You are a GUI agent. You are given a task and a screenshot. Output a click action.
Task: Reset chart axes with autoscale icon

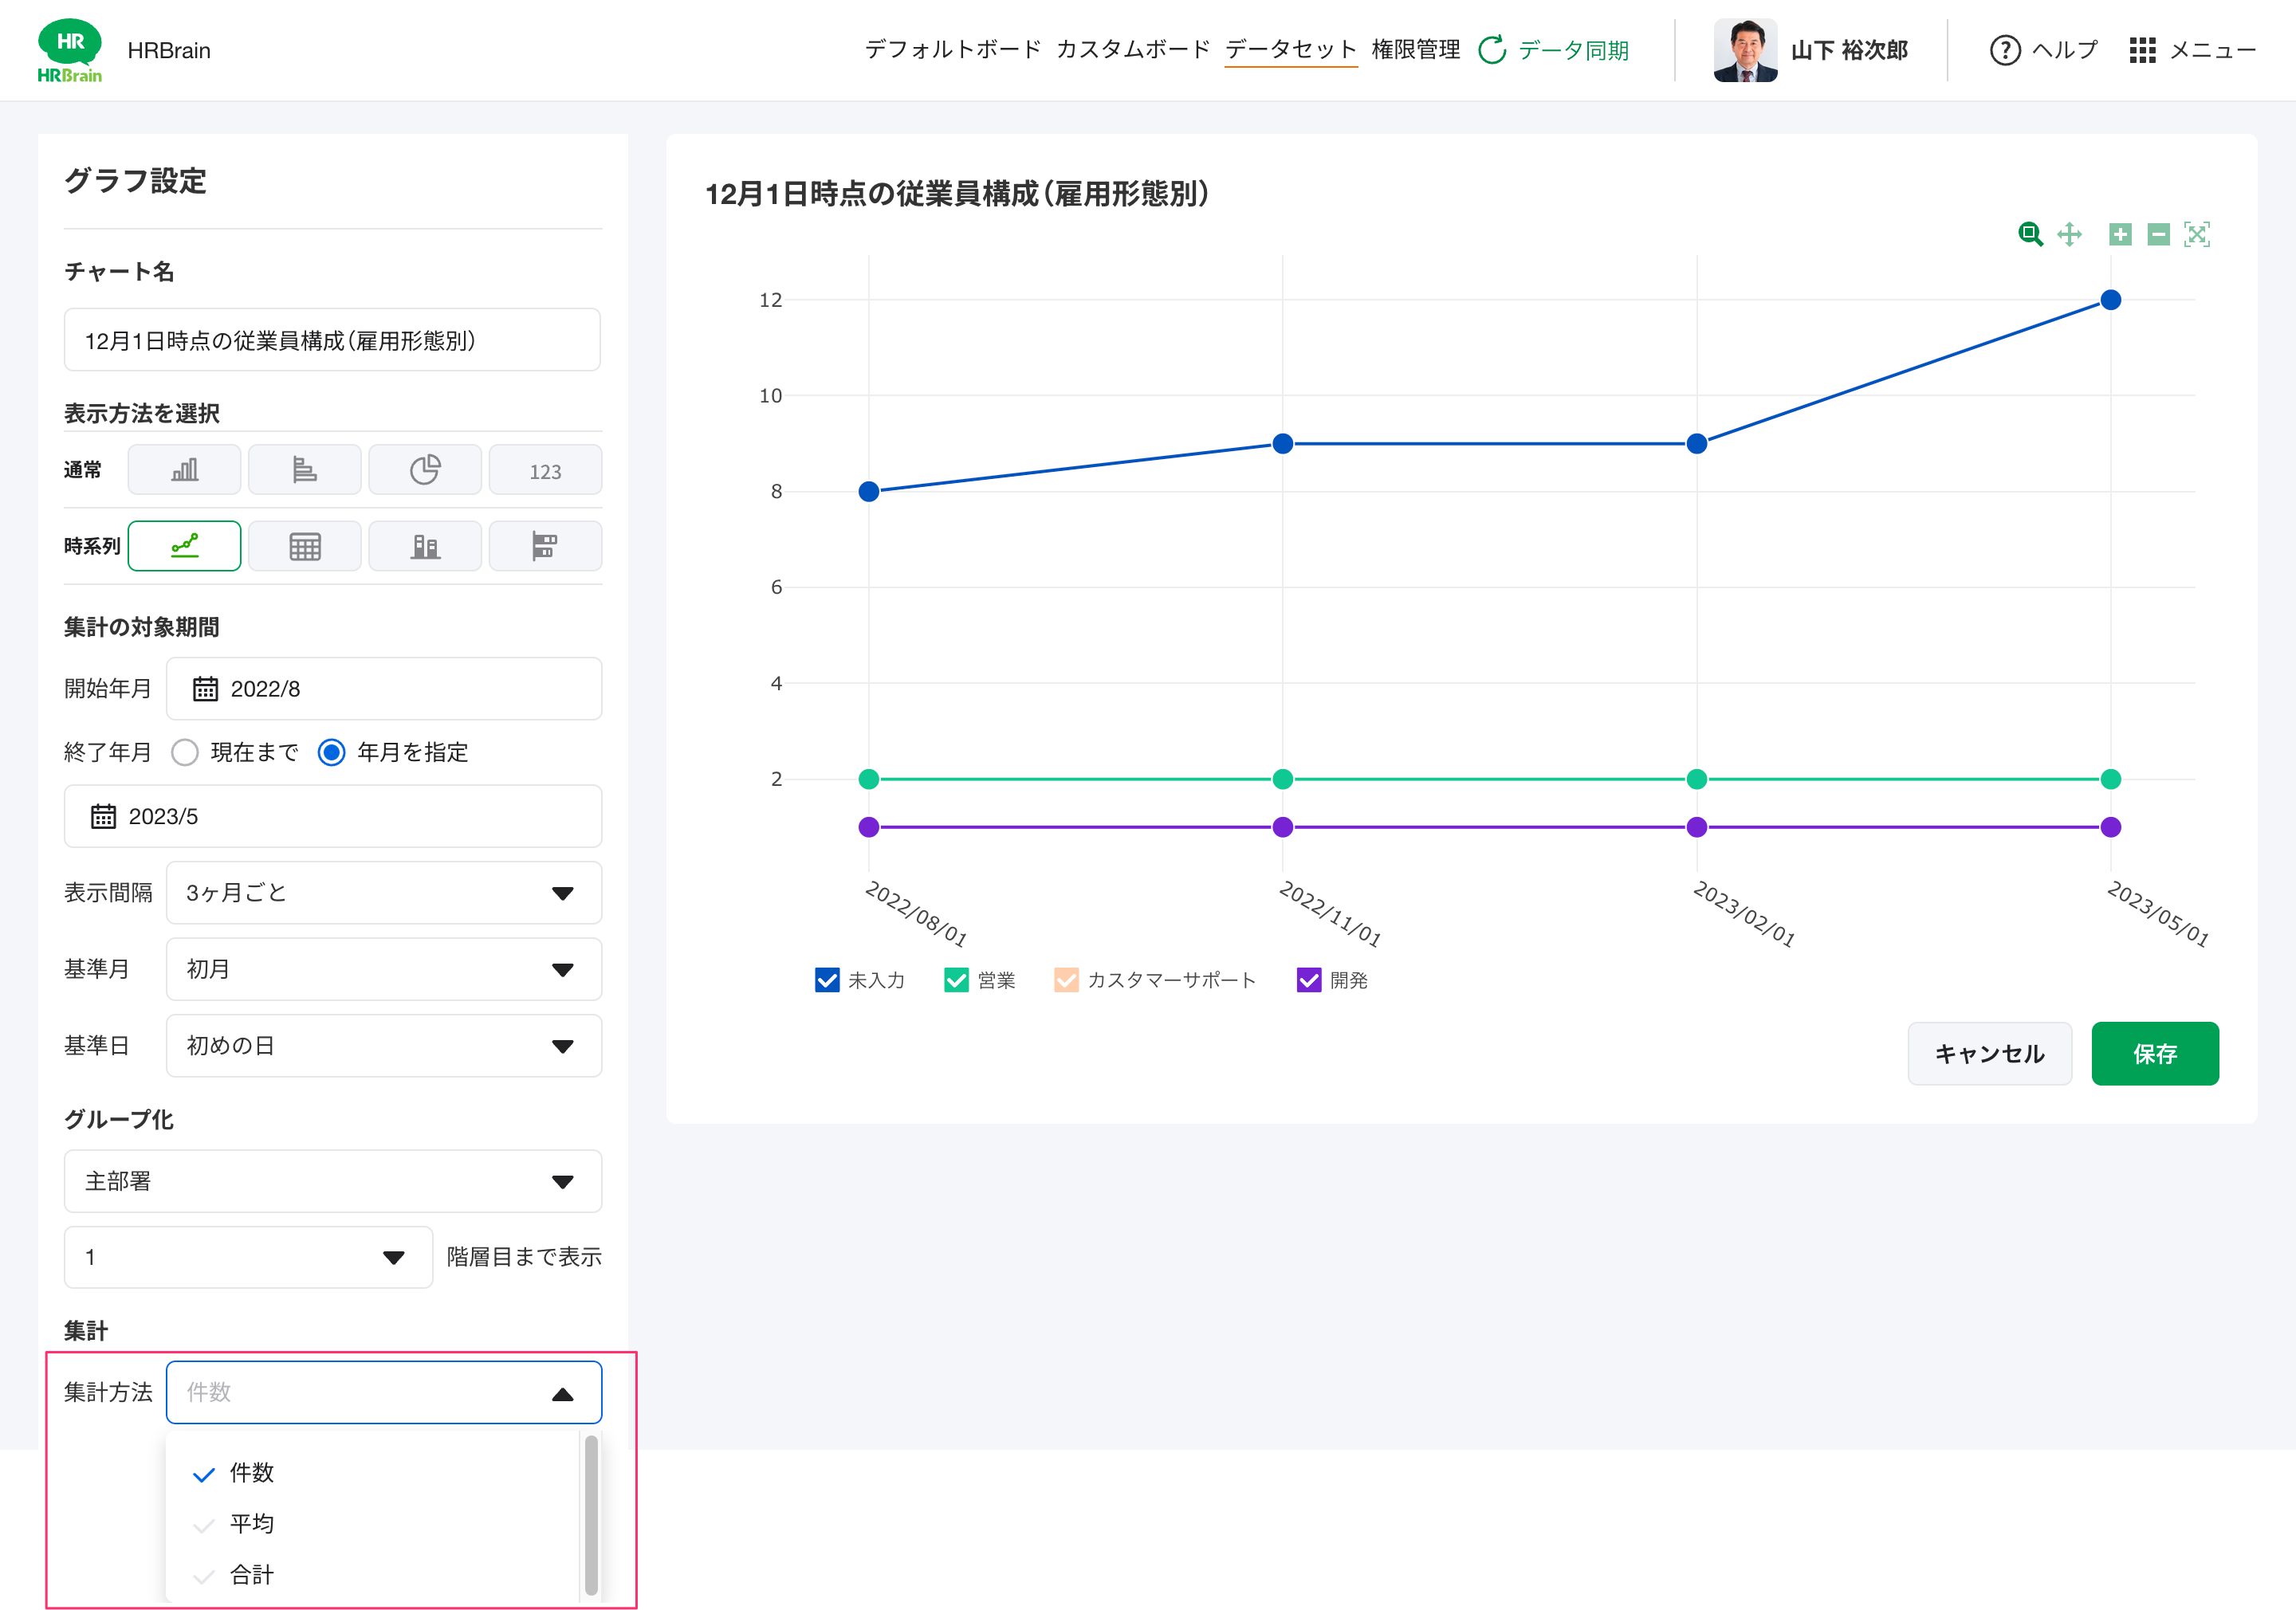[2197, 234]
